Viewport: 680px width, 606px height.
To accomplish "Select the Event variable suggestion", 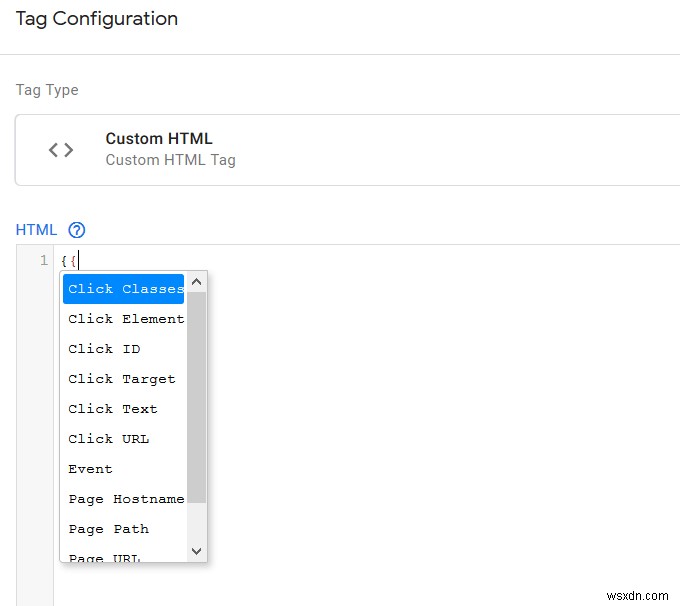I will (x=124, y=469).
